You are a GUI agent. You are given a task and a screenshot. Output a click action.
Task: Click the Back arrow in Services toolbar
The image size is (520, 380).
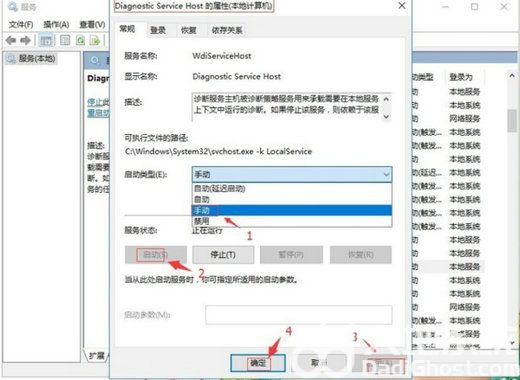pos(11,41)
